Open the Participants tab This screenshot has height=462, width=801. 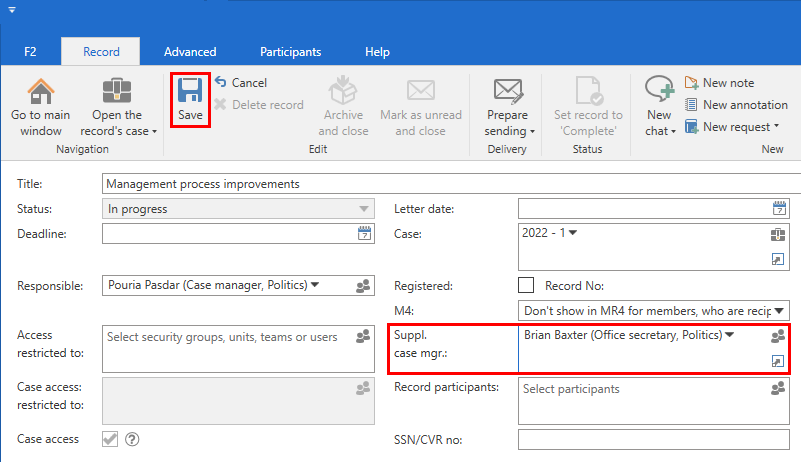(290, 52)
